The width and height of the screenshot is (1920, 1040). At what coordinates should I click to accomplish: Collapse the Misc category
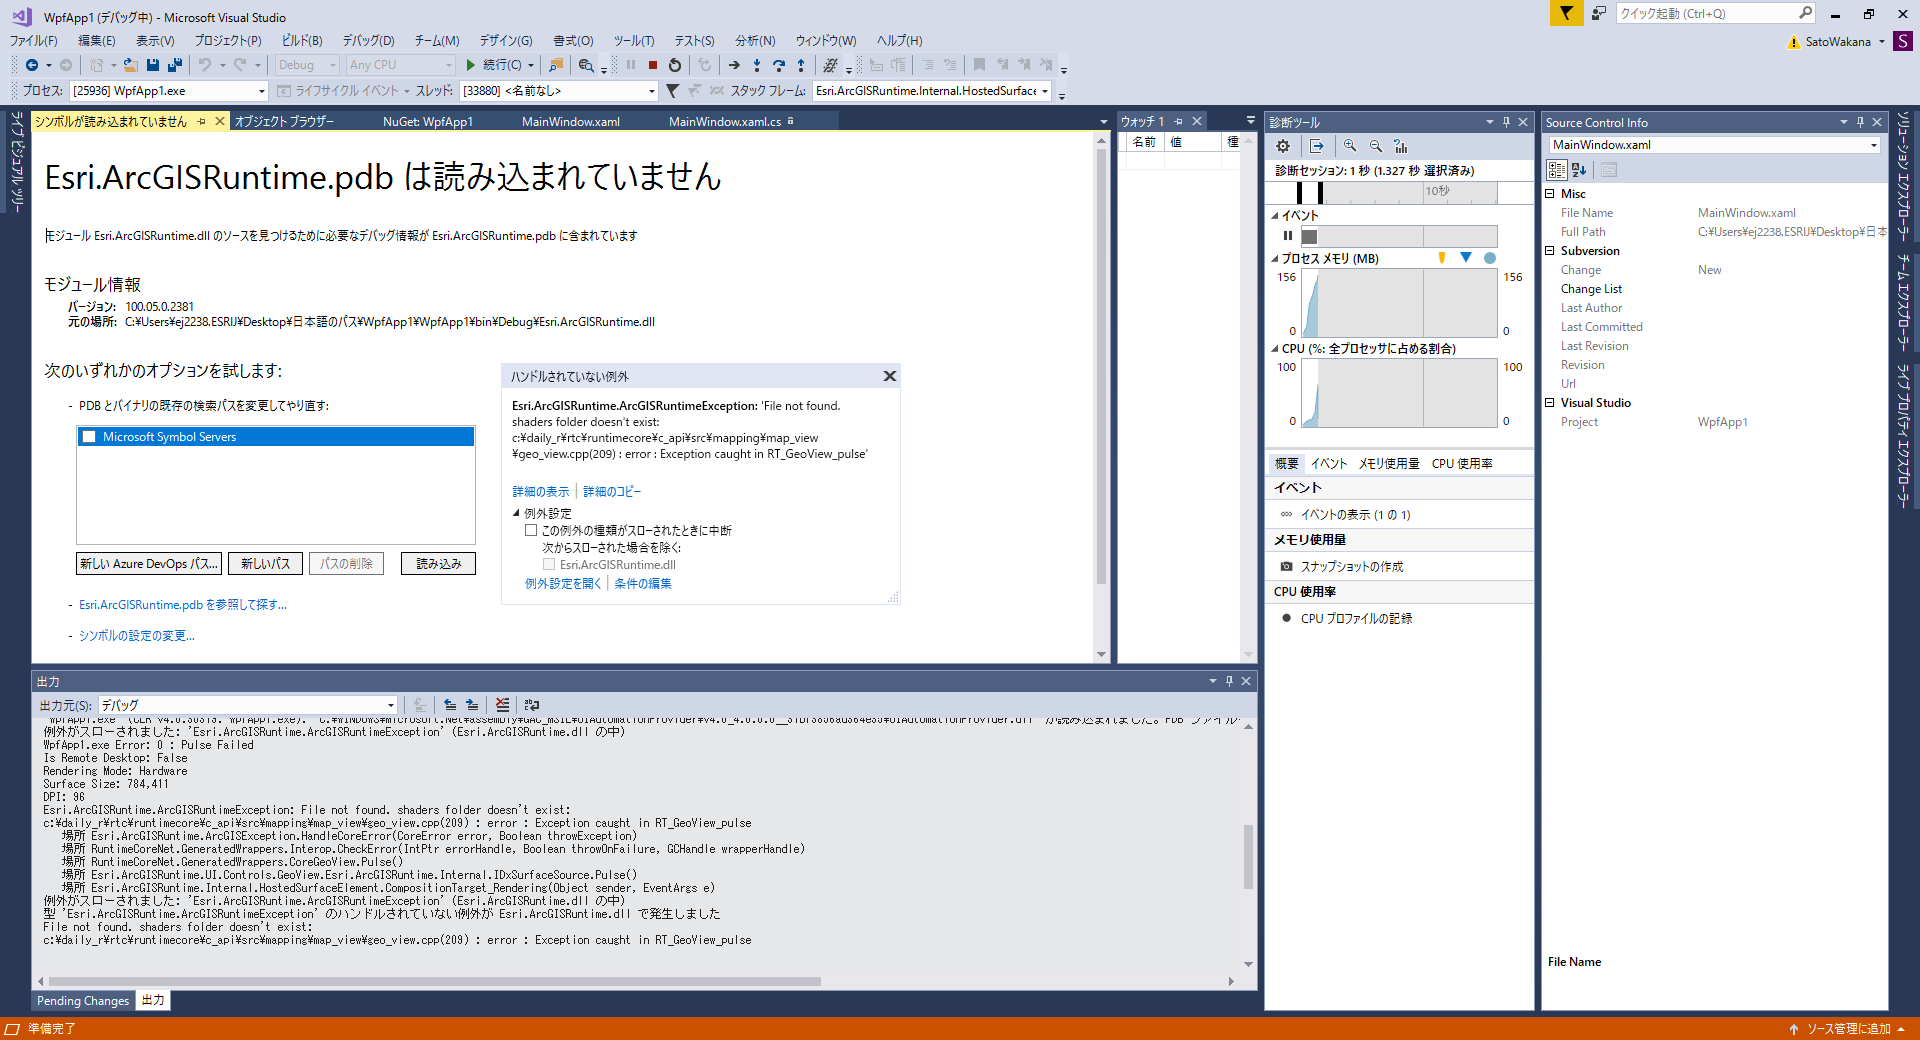point(1550,194)
